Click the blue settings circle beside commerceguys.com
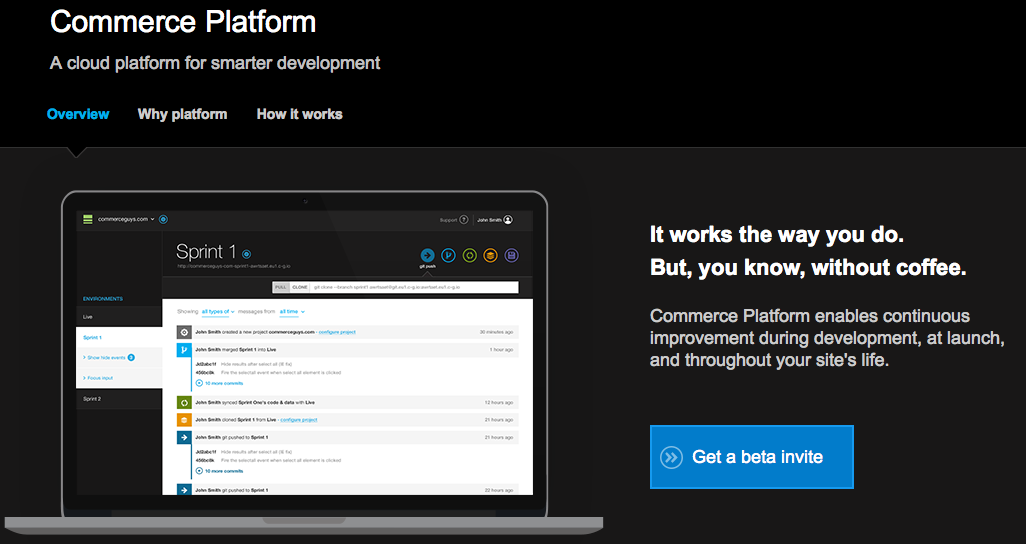Image resolution: width=1026 pixels, height=544 pixels. pos(164,219)
